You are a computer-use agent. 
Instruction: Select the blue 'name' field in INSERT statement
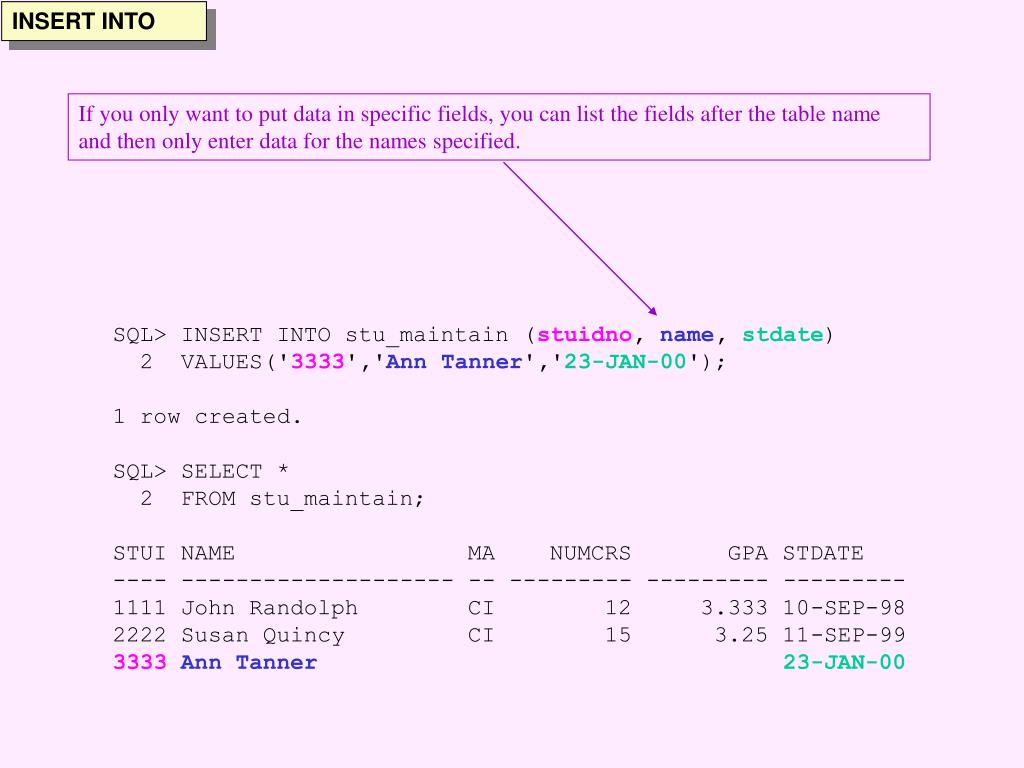click(x=686, y=334)
